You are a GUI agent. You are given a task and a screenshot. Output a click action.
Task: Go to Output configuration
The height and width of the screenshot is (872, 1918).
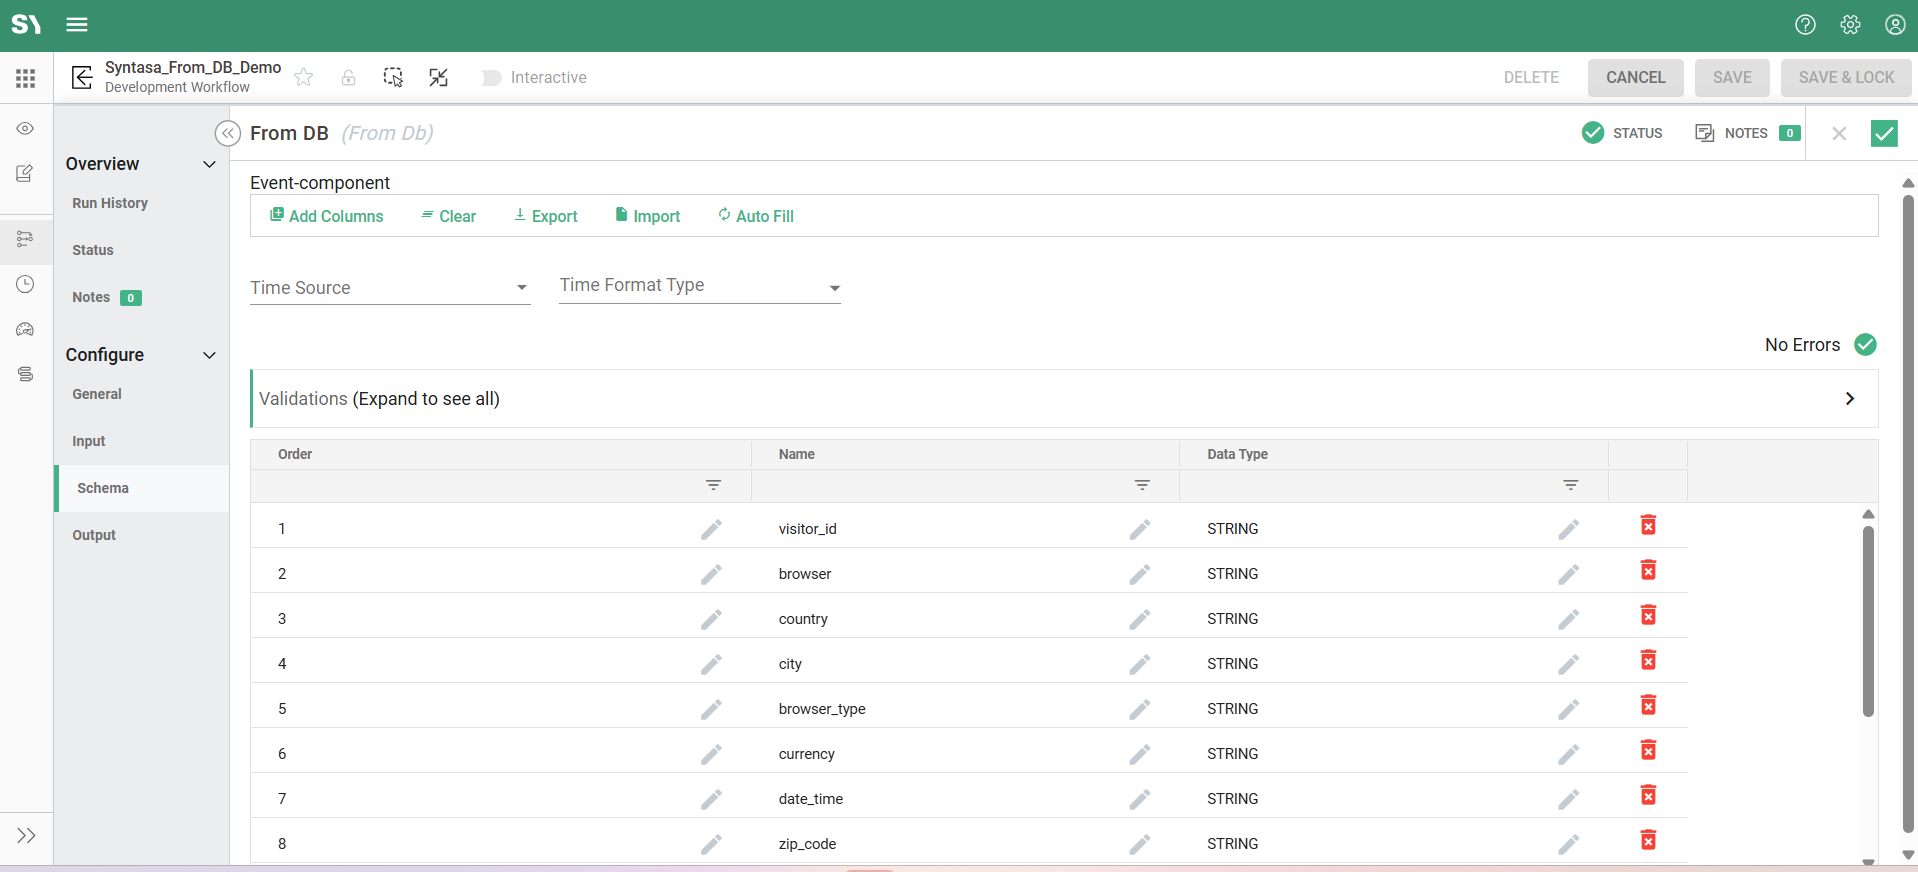point(94,535)
